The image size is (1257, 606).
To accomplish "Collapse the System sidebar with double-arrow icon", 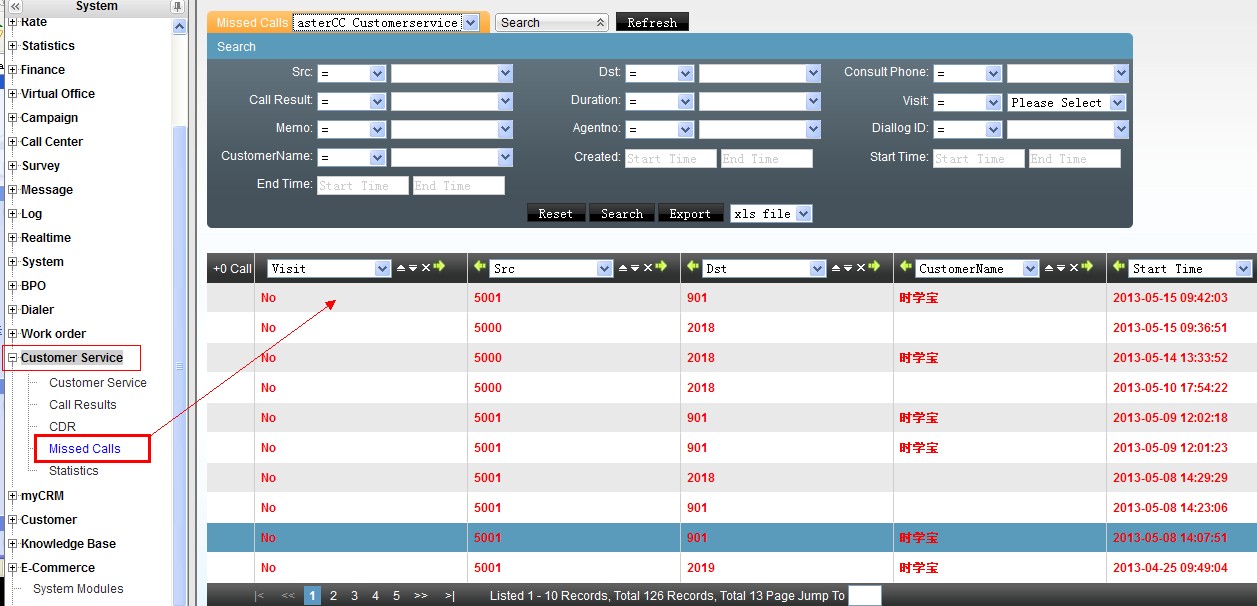I will pyautogui.click(x=15, y=6).
